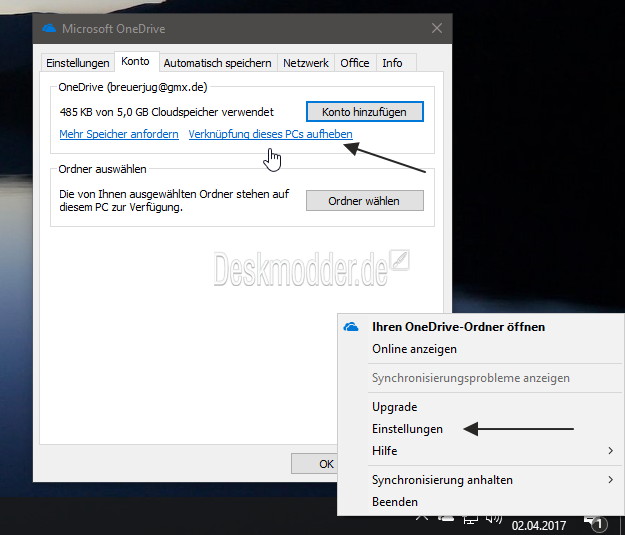The image size is (625, 535).
Task: Open the Info tab
Action: pyautogui.click(x=392, y=63)
